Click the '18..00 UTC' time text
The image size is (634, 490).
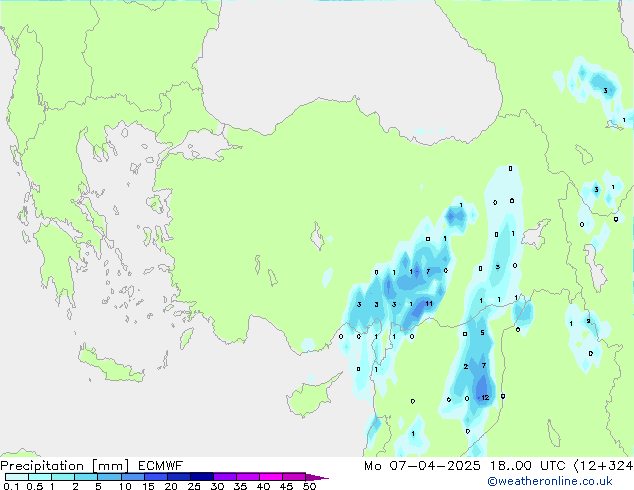[x=527, y=466]
